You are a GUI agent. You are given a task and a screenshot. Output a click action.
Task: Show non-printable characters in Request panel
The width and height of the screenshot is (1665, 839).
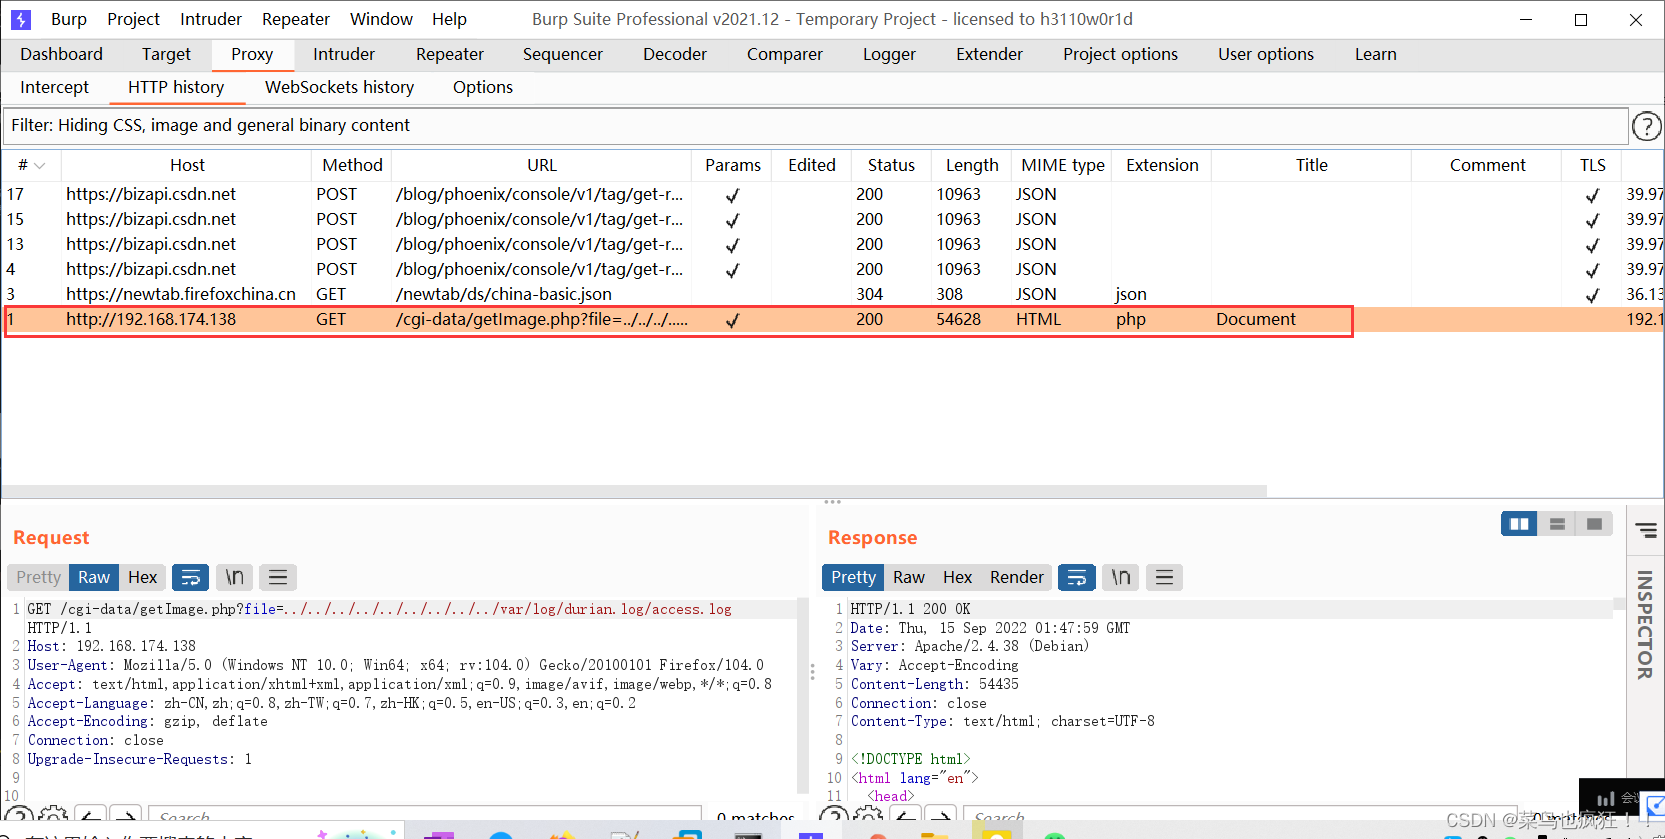tap(234, 577)
